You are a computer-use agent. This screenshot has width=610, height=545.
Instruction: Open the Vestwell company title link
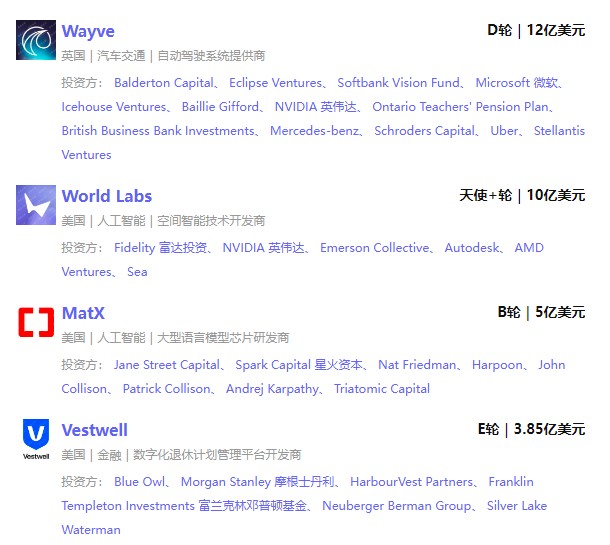point(95,430)
